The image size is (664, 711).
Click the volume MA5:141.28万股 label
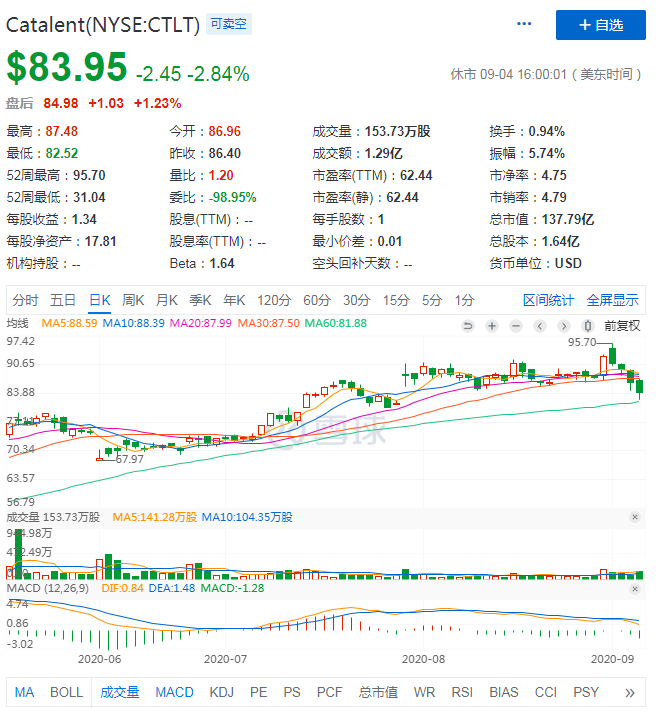click(155, 517)
